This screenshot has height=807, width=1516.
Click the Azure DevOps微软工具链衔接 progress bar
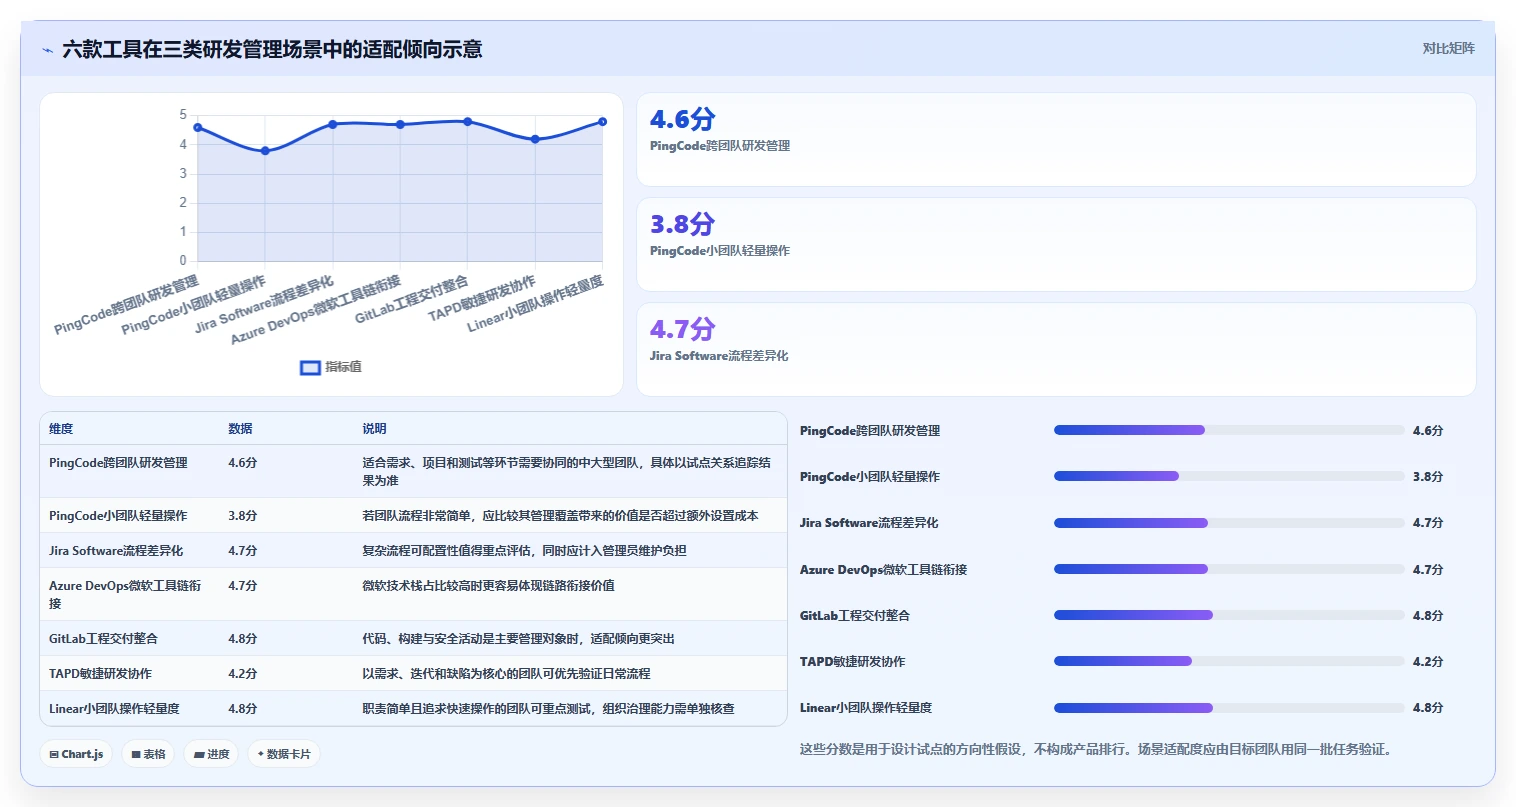coord(1229,569)
